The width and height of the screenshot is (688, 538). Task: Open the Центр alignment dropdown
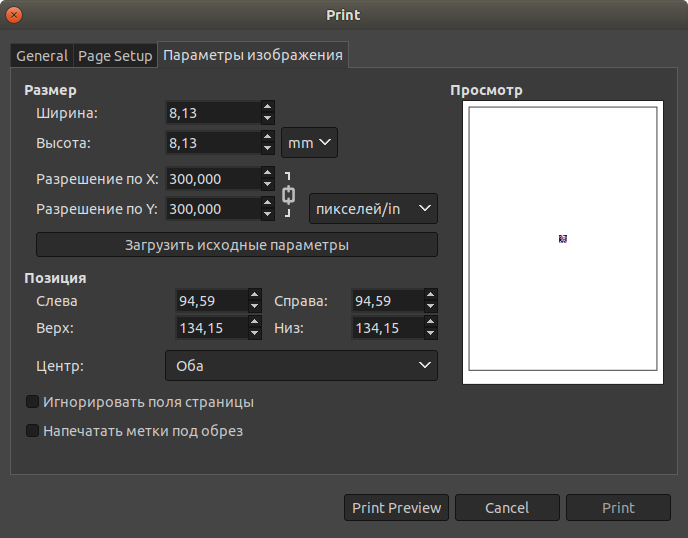pos(301,366)
